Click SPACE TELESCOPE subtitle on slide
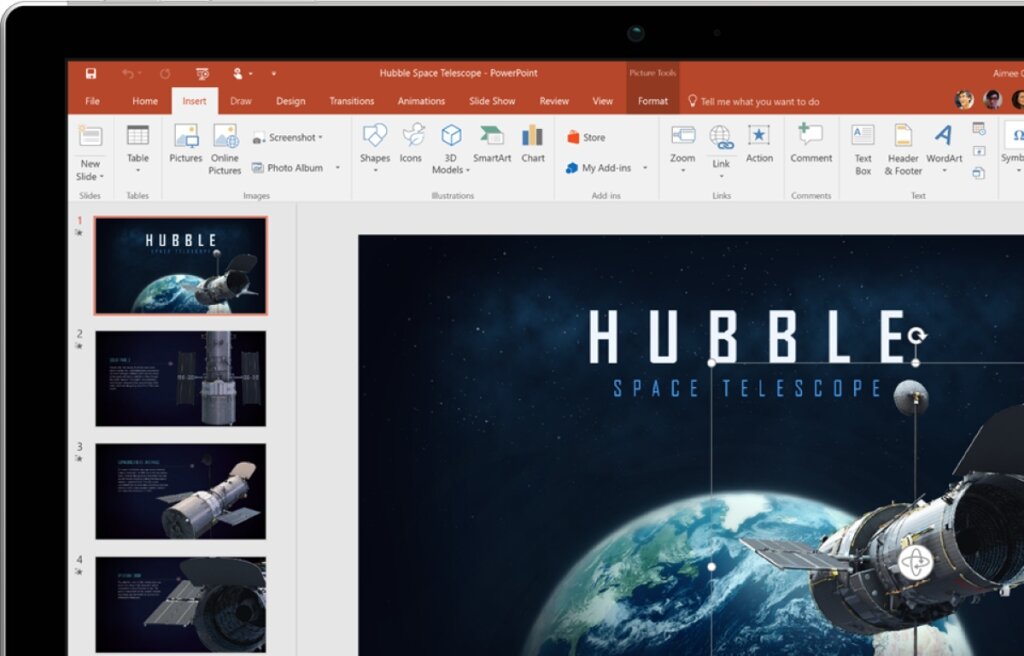This screenshot has height=656, width=1024. (x=747, y=389)
